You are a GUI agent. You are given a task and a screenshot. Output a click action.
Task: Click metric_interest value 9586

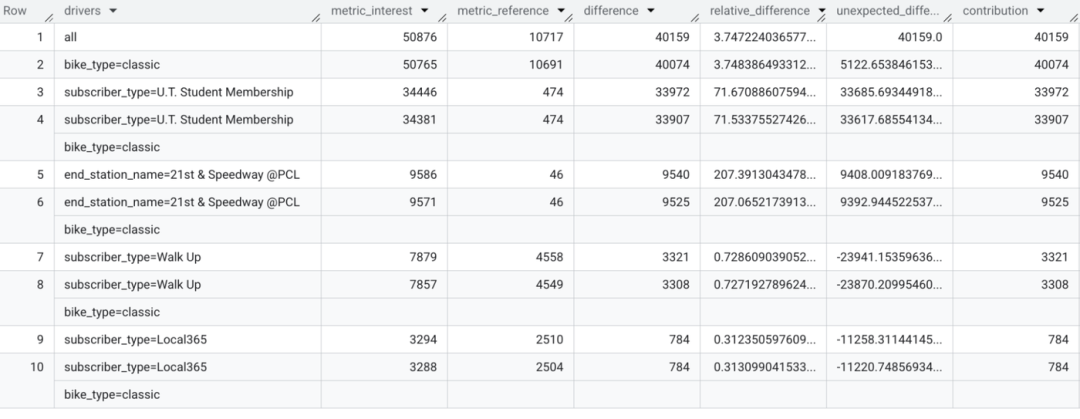[x=423, y=175]
